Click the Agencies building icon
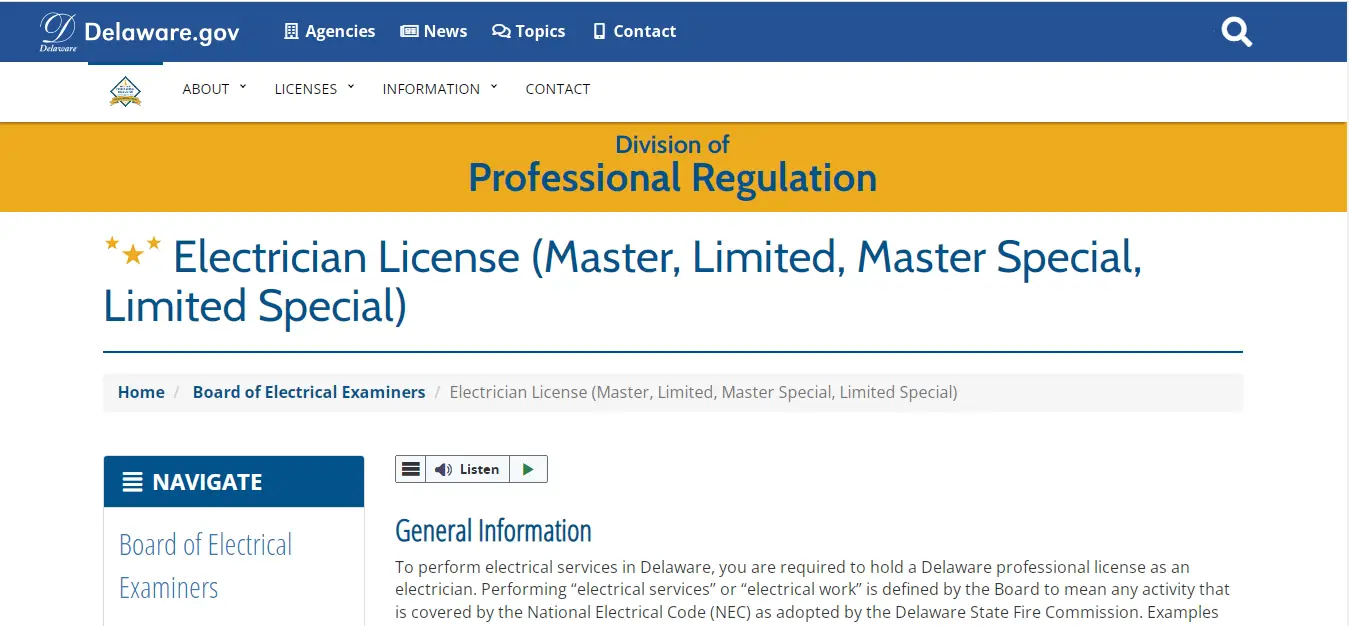 tap(291, 31)
